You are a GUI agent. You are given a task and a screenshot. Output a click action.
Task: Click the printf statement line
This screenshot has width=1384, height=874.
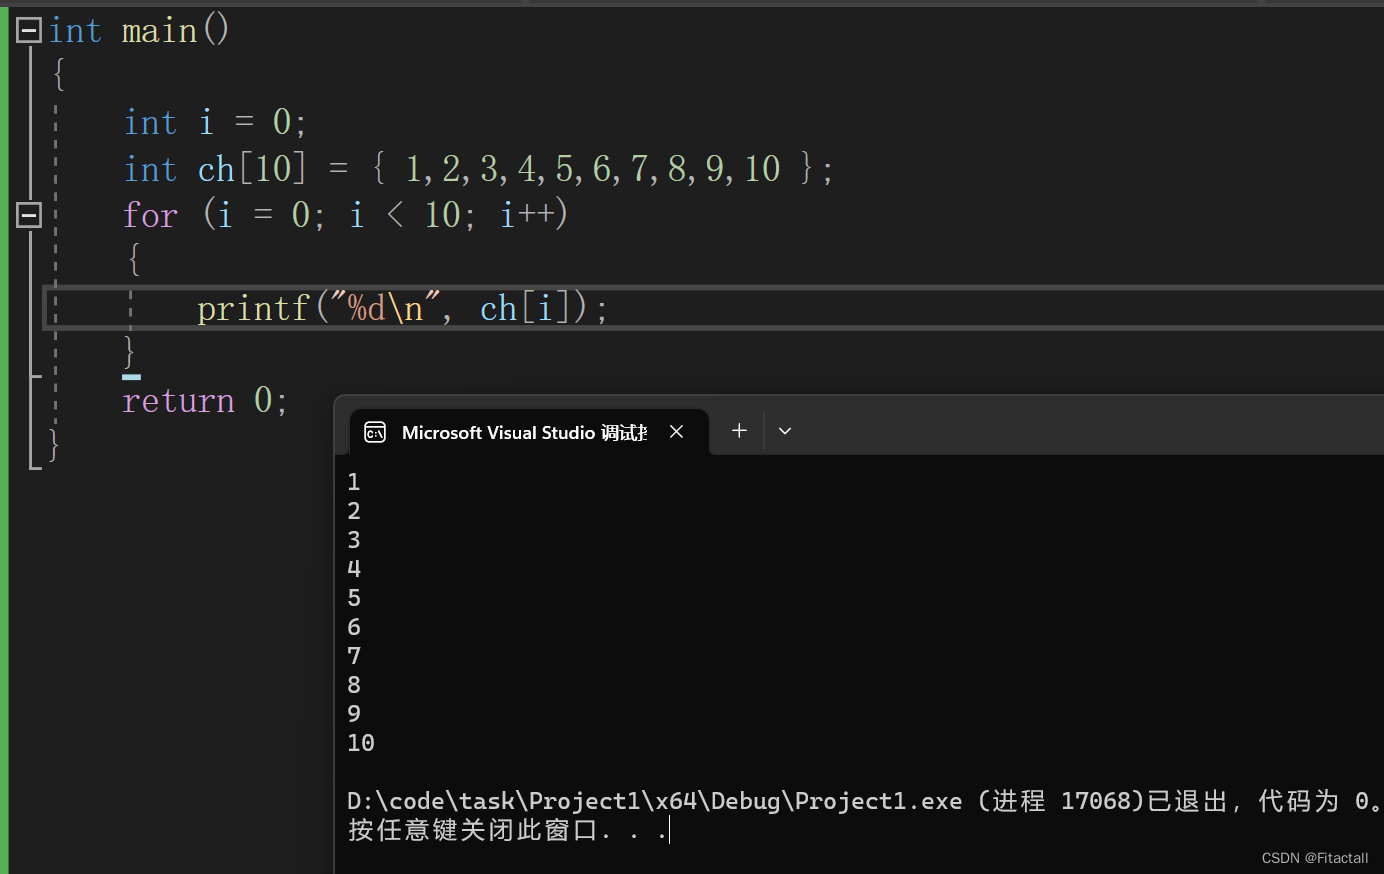coord(402,308)
